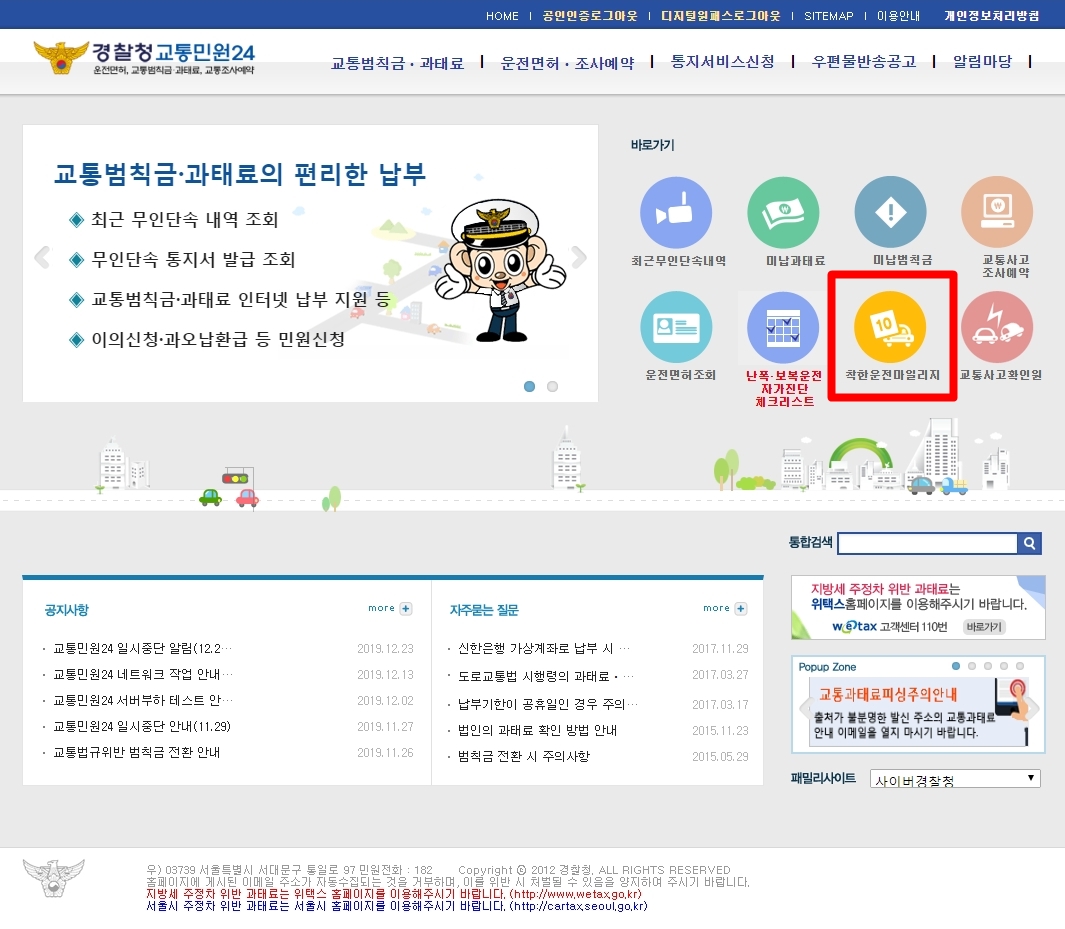Open 최근무인단속내역 camera icon
This screenshot has height=929, width=1065.
tap(676, 213)
